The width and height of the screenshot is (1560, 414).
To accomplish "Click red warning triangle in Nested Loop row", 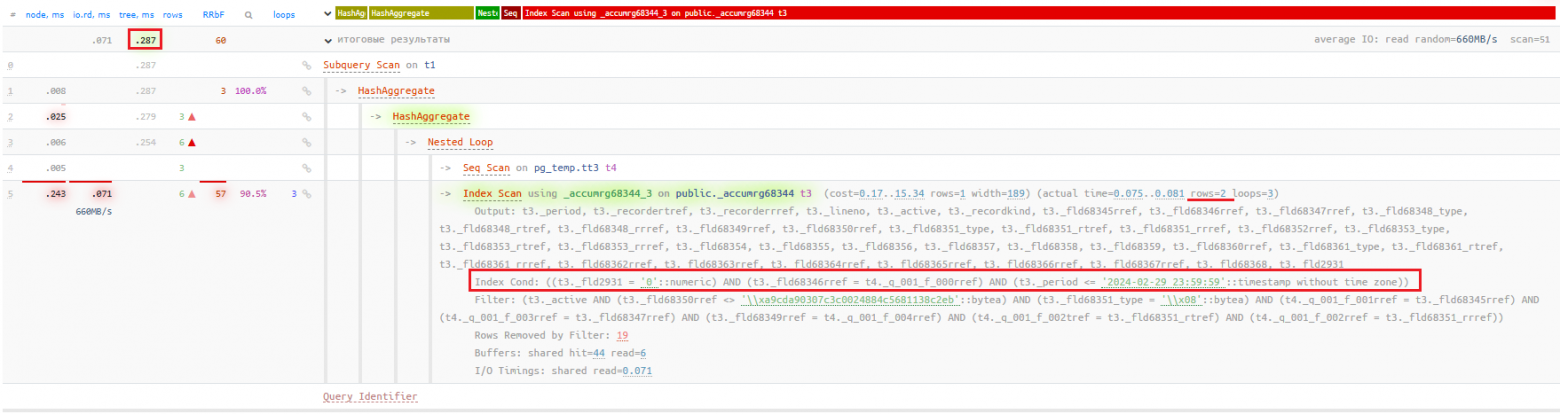I will (x=190, y=143).
